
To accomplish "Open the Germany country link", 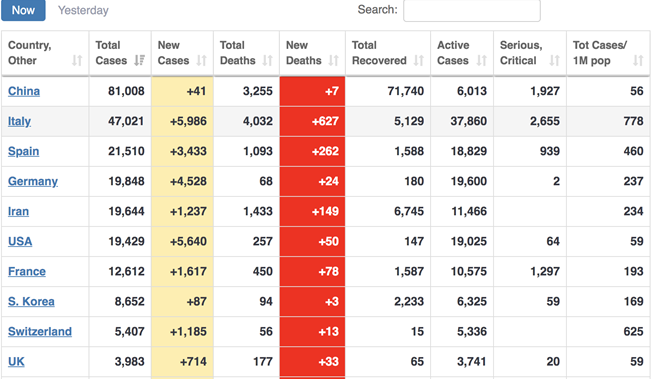I will 33,181.
